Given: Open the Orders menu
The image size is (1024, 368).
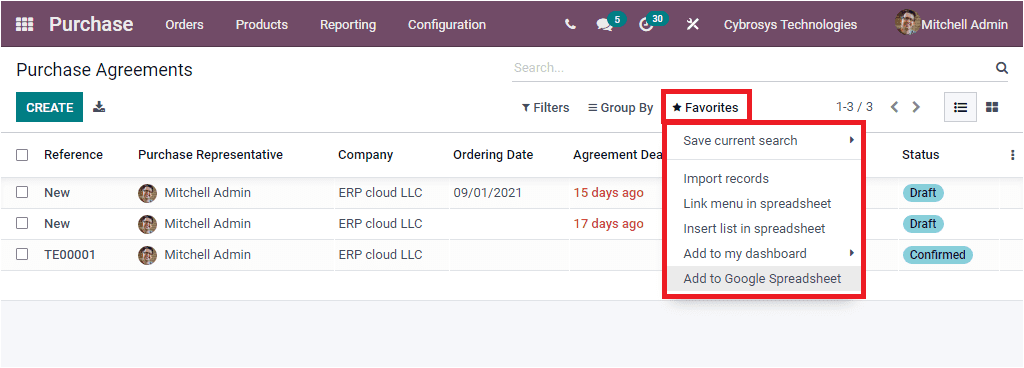Looking at the screenshot, I should (184, 25).
